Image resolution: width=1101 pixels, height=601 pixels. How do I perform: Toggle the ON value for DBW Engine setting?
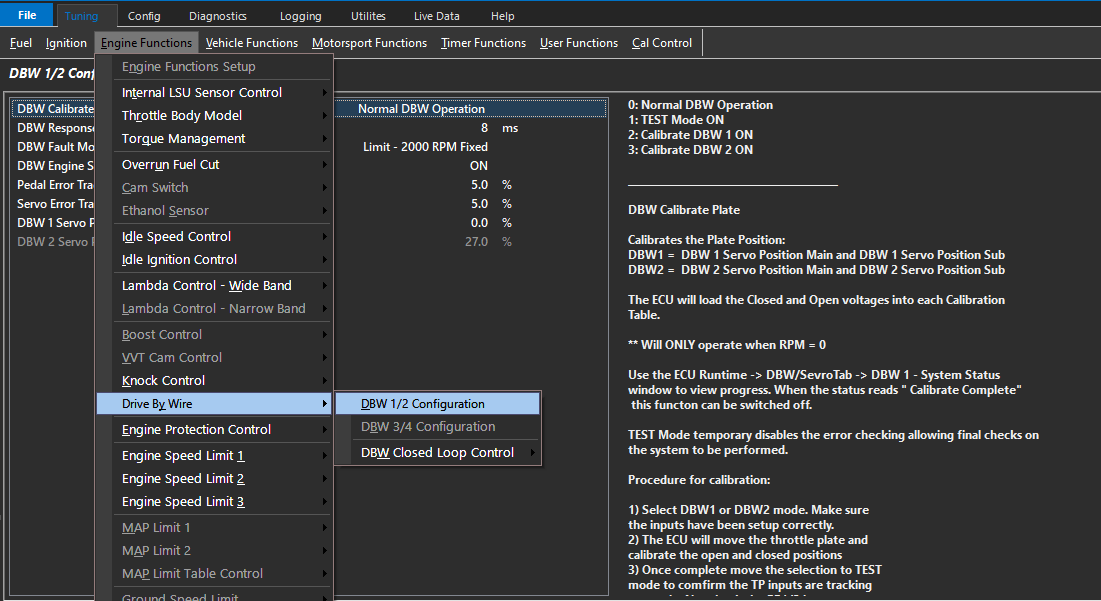click(x=478, y=166)
